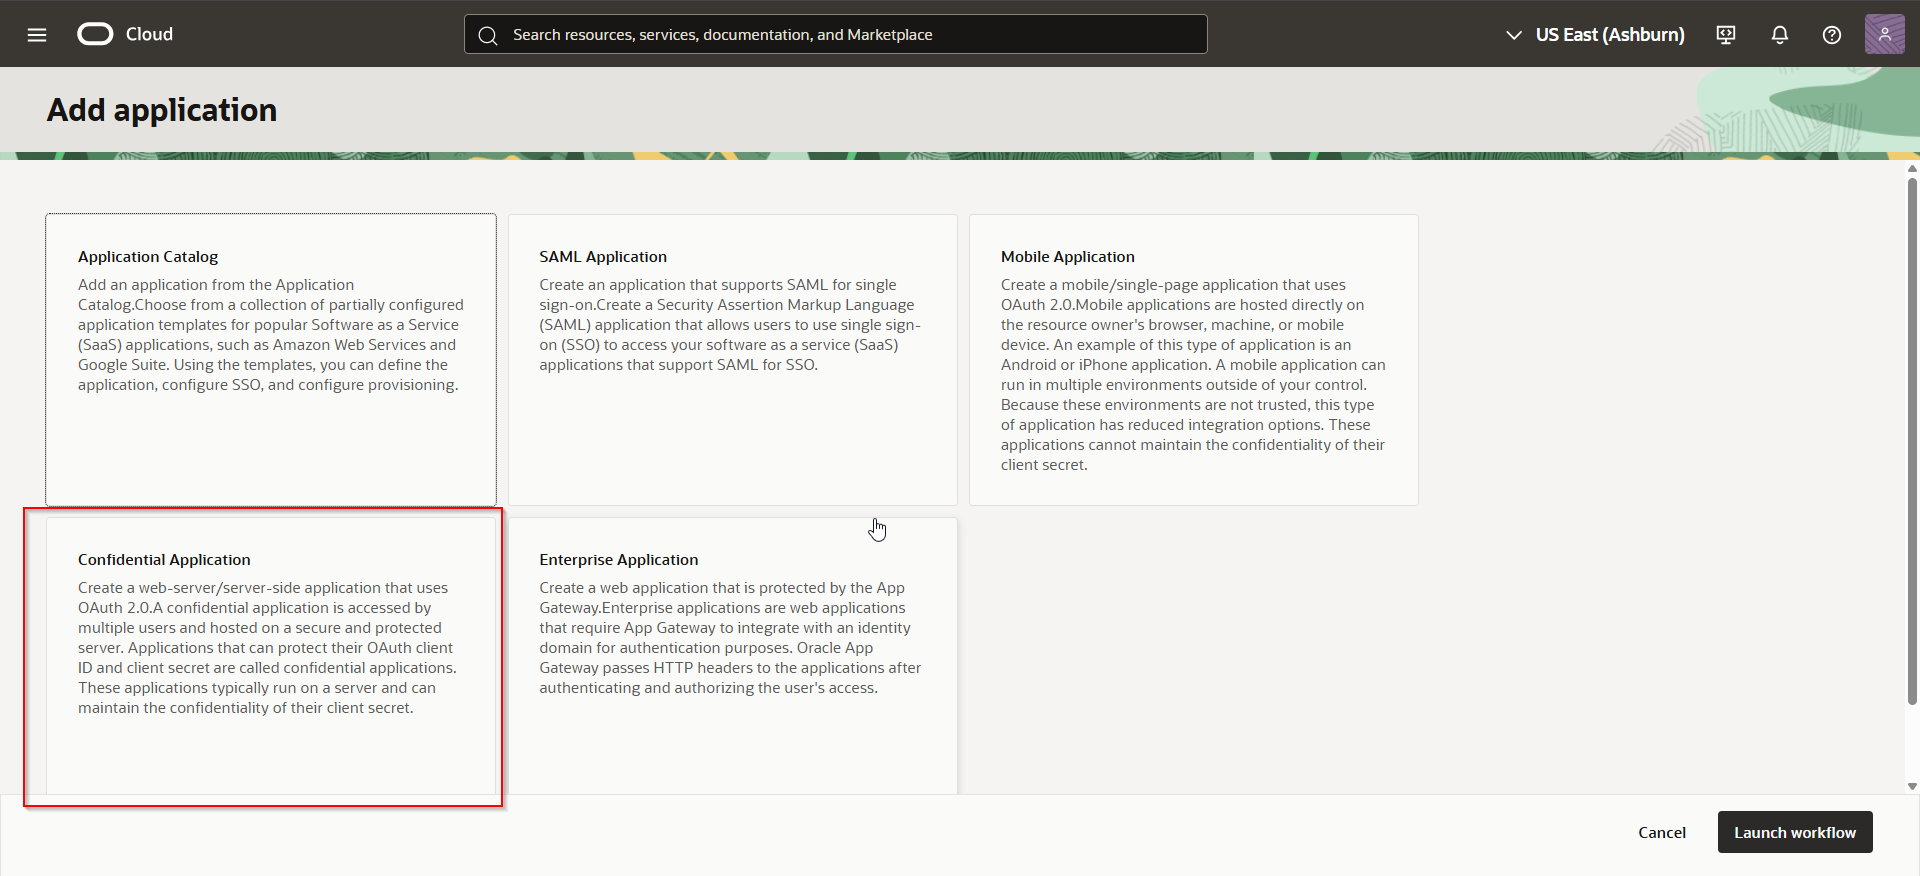Open the notifications bell

pos(1780,35)
